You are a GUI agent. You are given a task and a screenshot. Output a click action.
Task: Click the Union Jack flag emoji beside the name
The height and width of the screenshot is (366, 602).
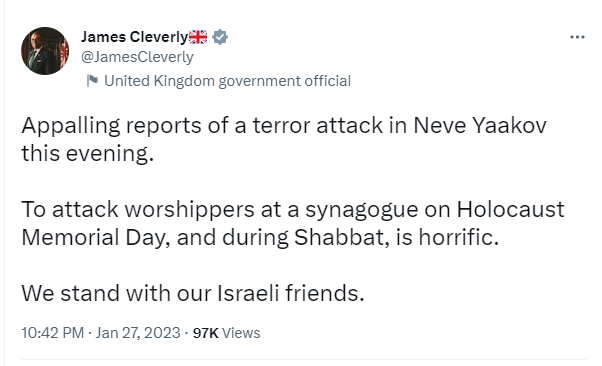coord(198,37)
